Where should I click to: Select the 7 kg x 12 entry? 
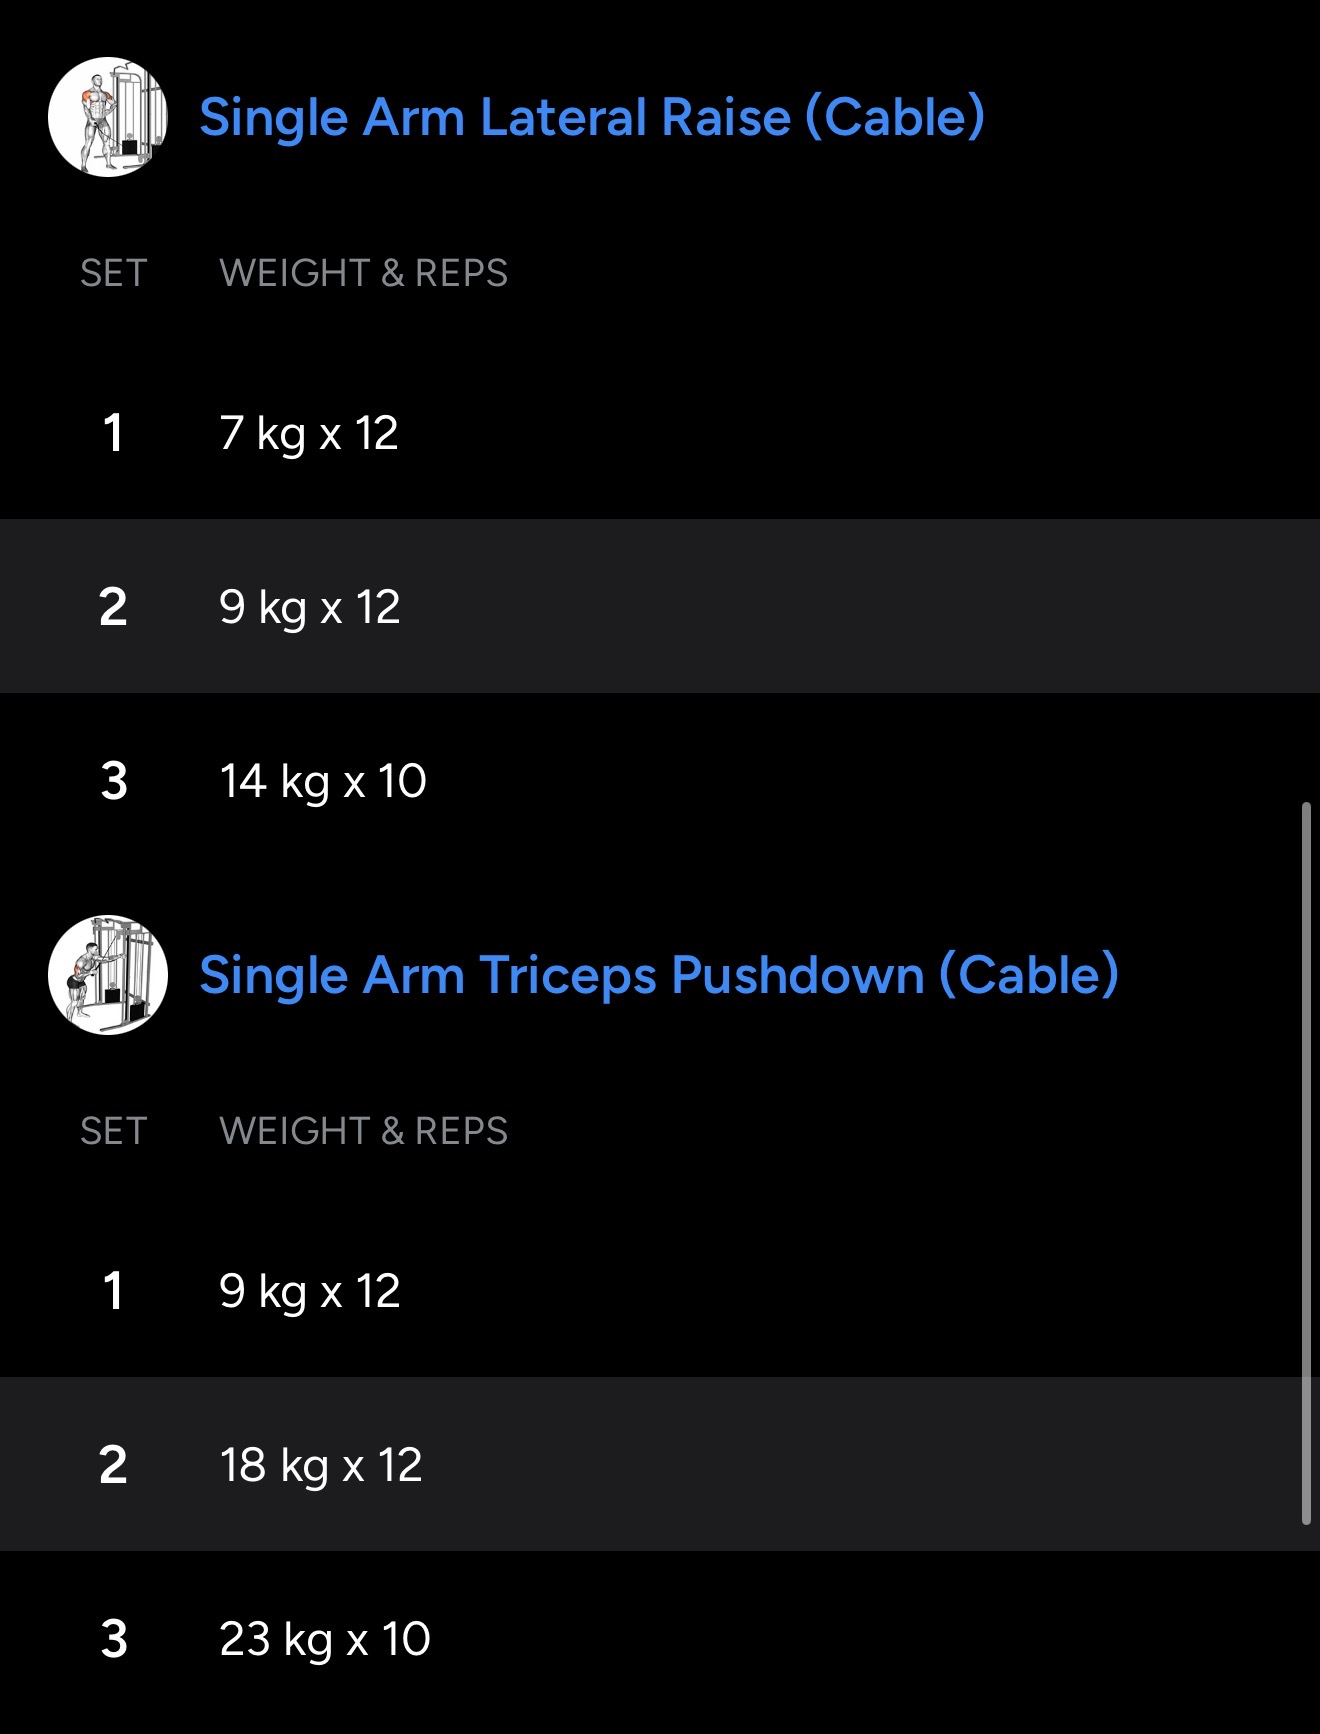coord(309,433)
